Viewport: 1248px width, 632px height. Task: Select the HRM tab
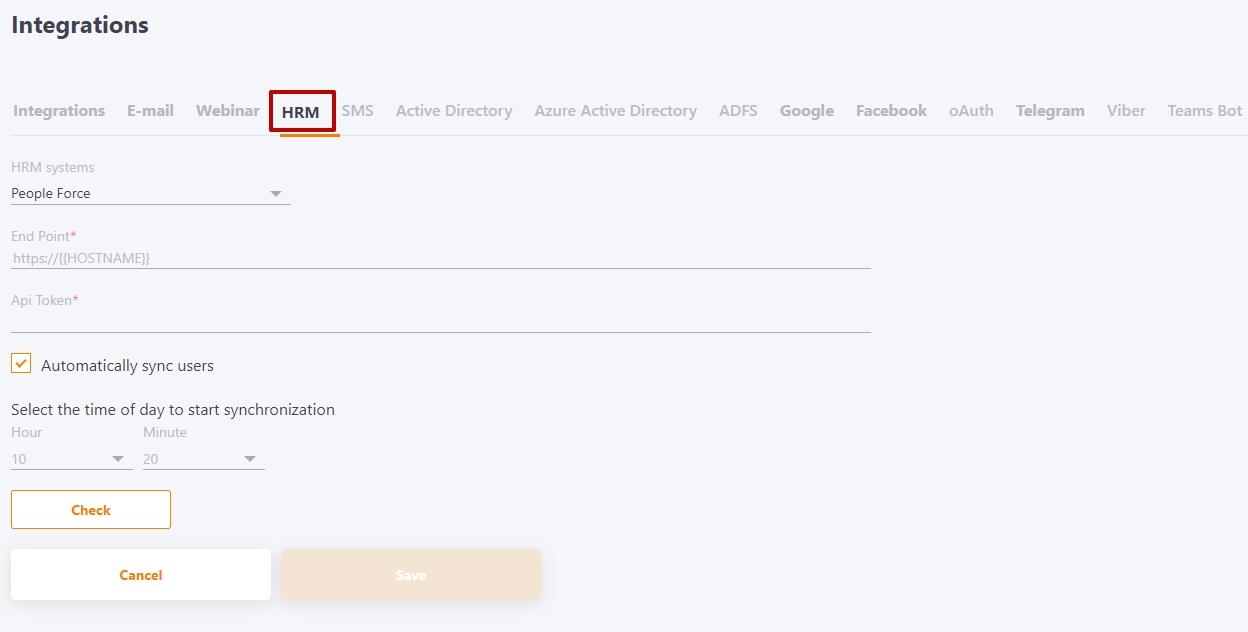click(301, 112)
